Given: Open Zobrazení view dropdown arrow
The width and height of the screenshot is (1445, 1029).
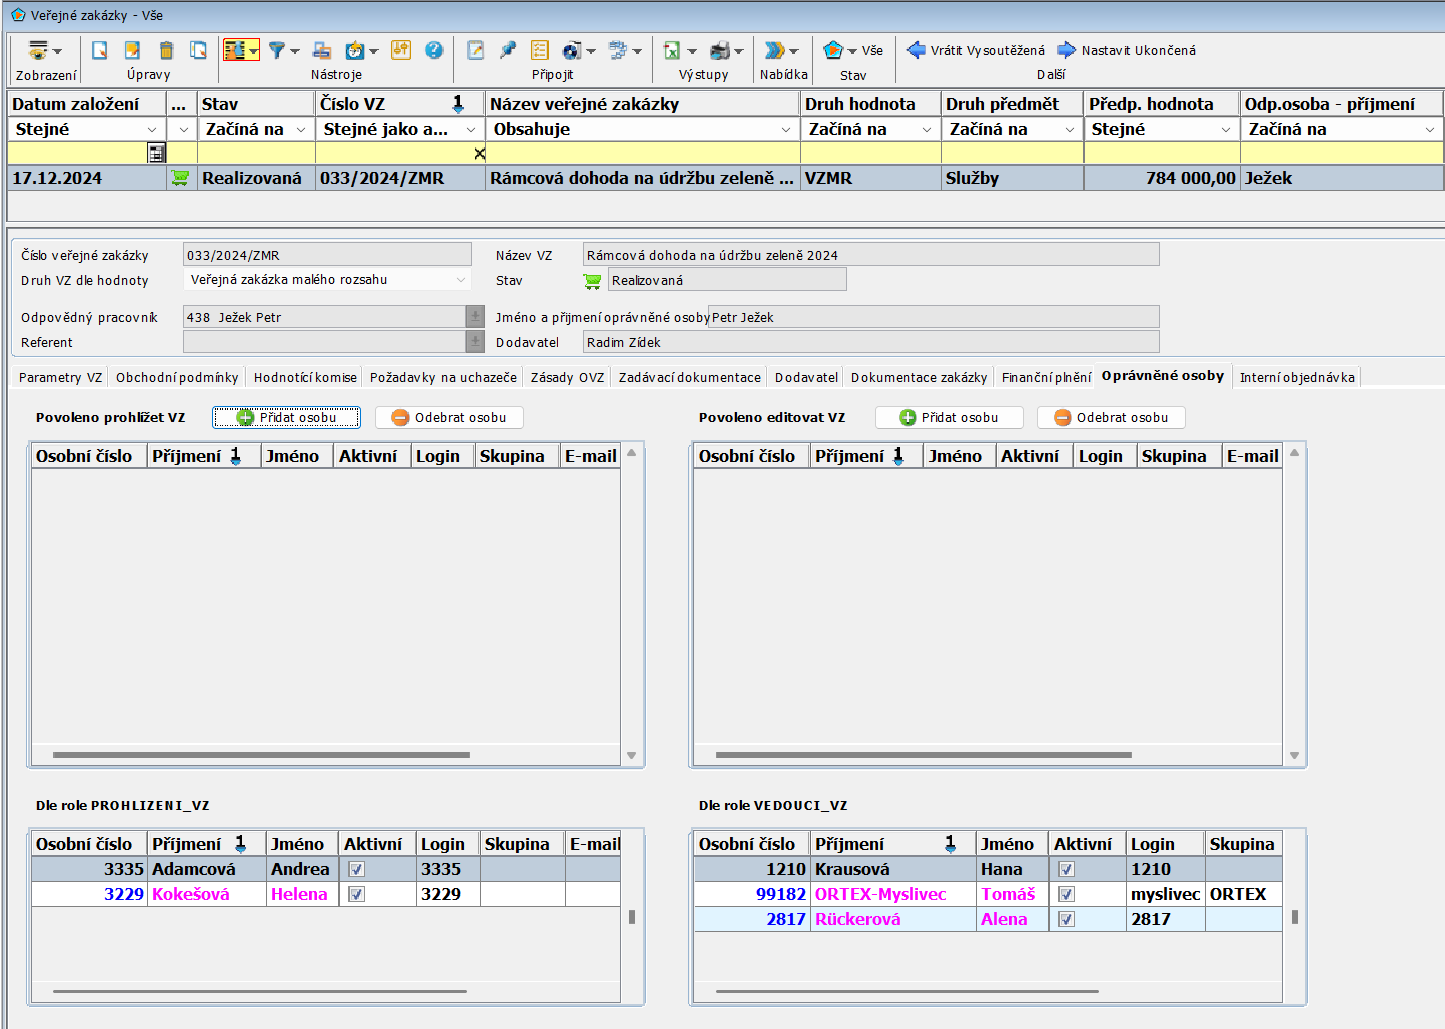Looking at the screenshot, I should (x=57, y=51).
